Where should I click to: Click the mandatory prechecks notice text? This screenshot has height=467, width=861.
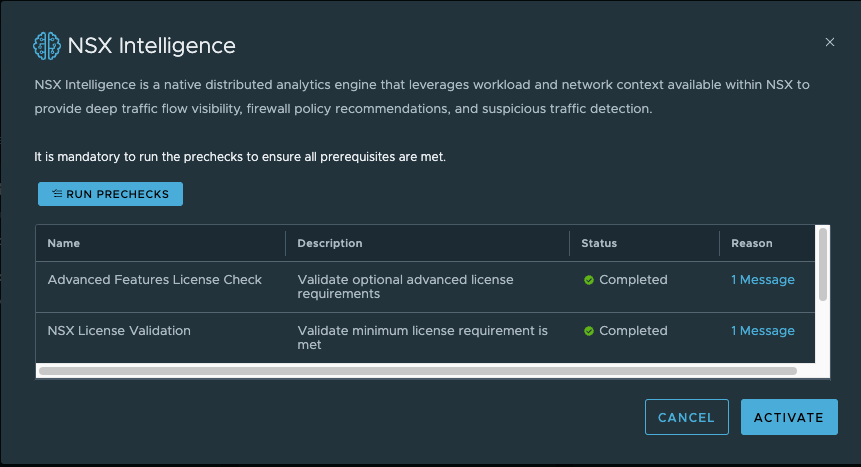240,157
